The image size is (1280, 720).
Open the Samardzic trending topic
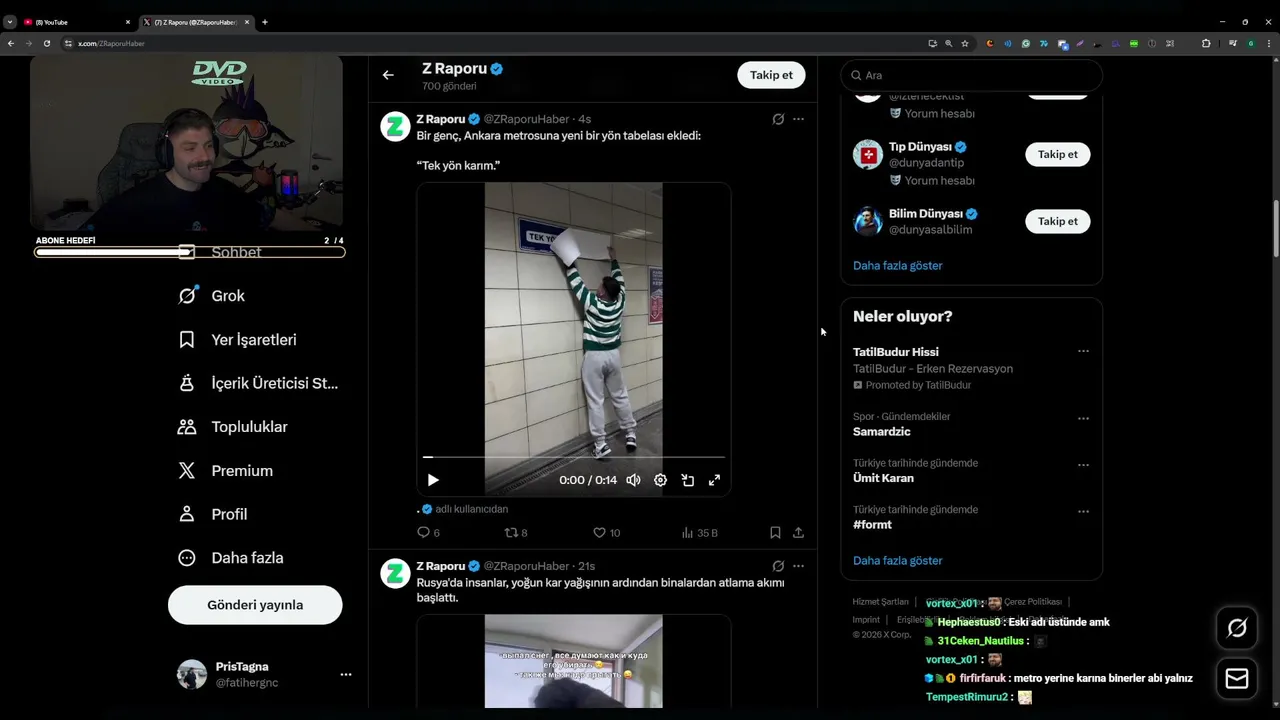pyautogui.click(x=881, y=432)
